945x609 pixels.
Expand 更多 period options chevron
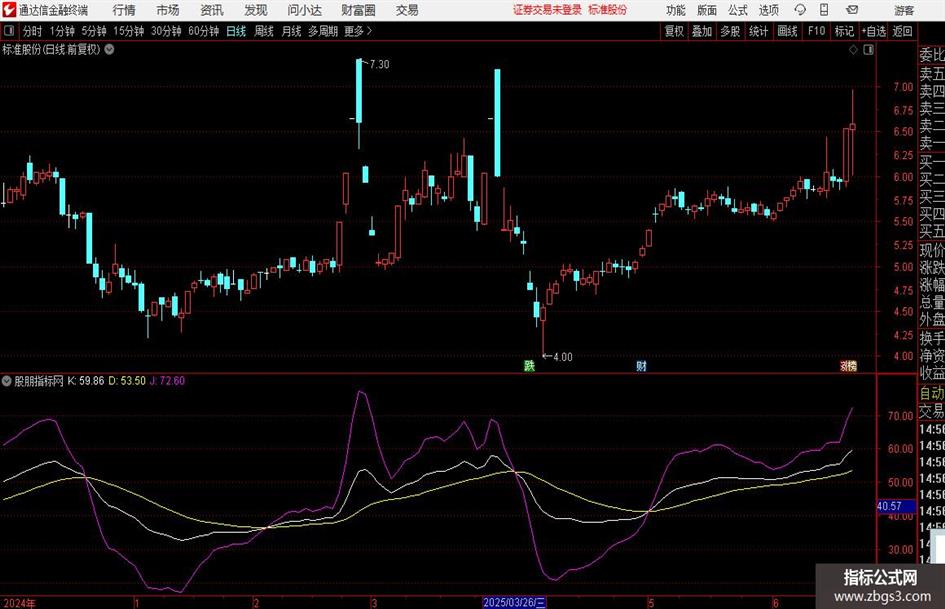[369, 31]
